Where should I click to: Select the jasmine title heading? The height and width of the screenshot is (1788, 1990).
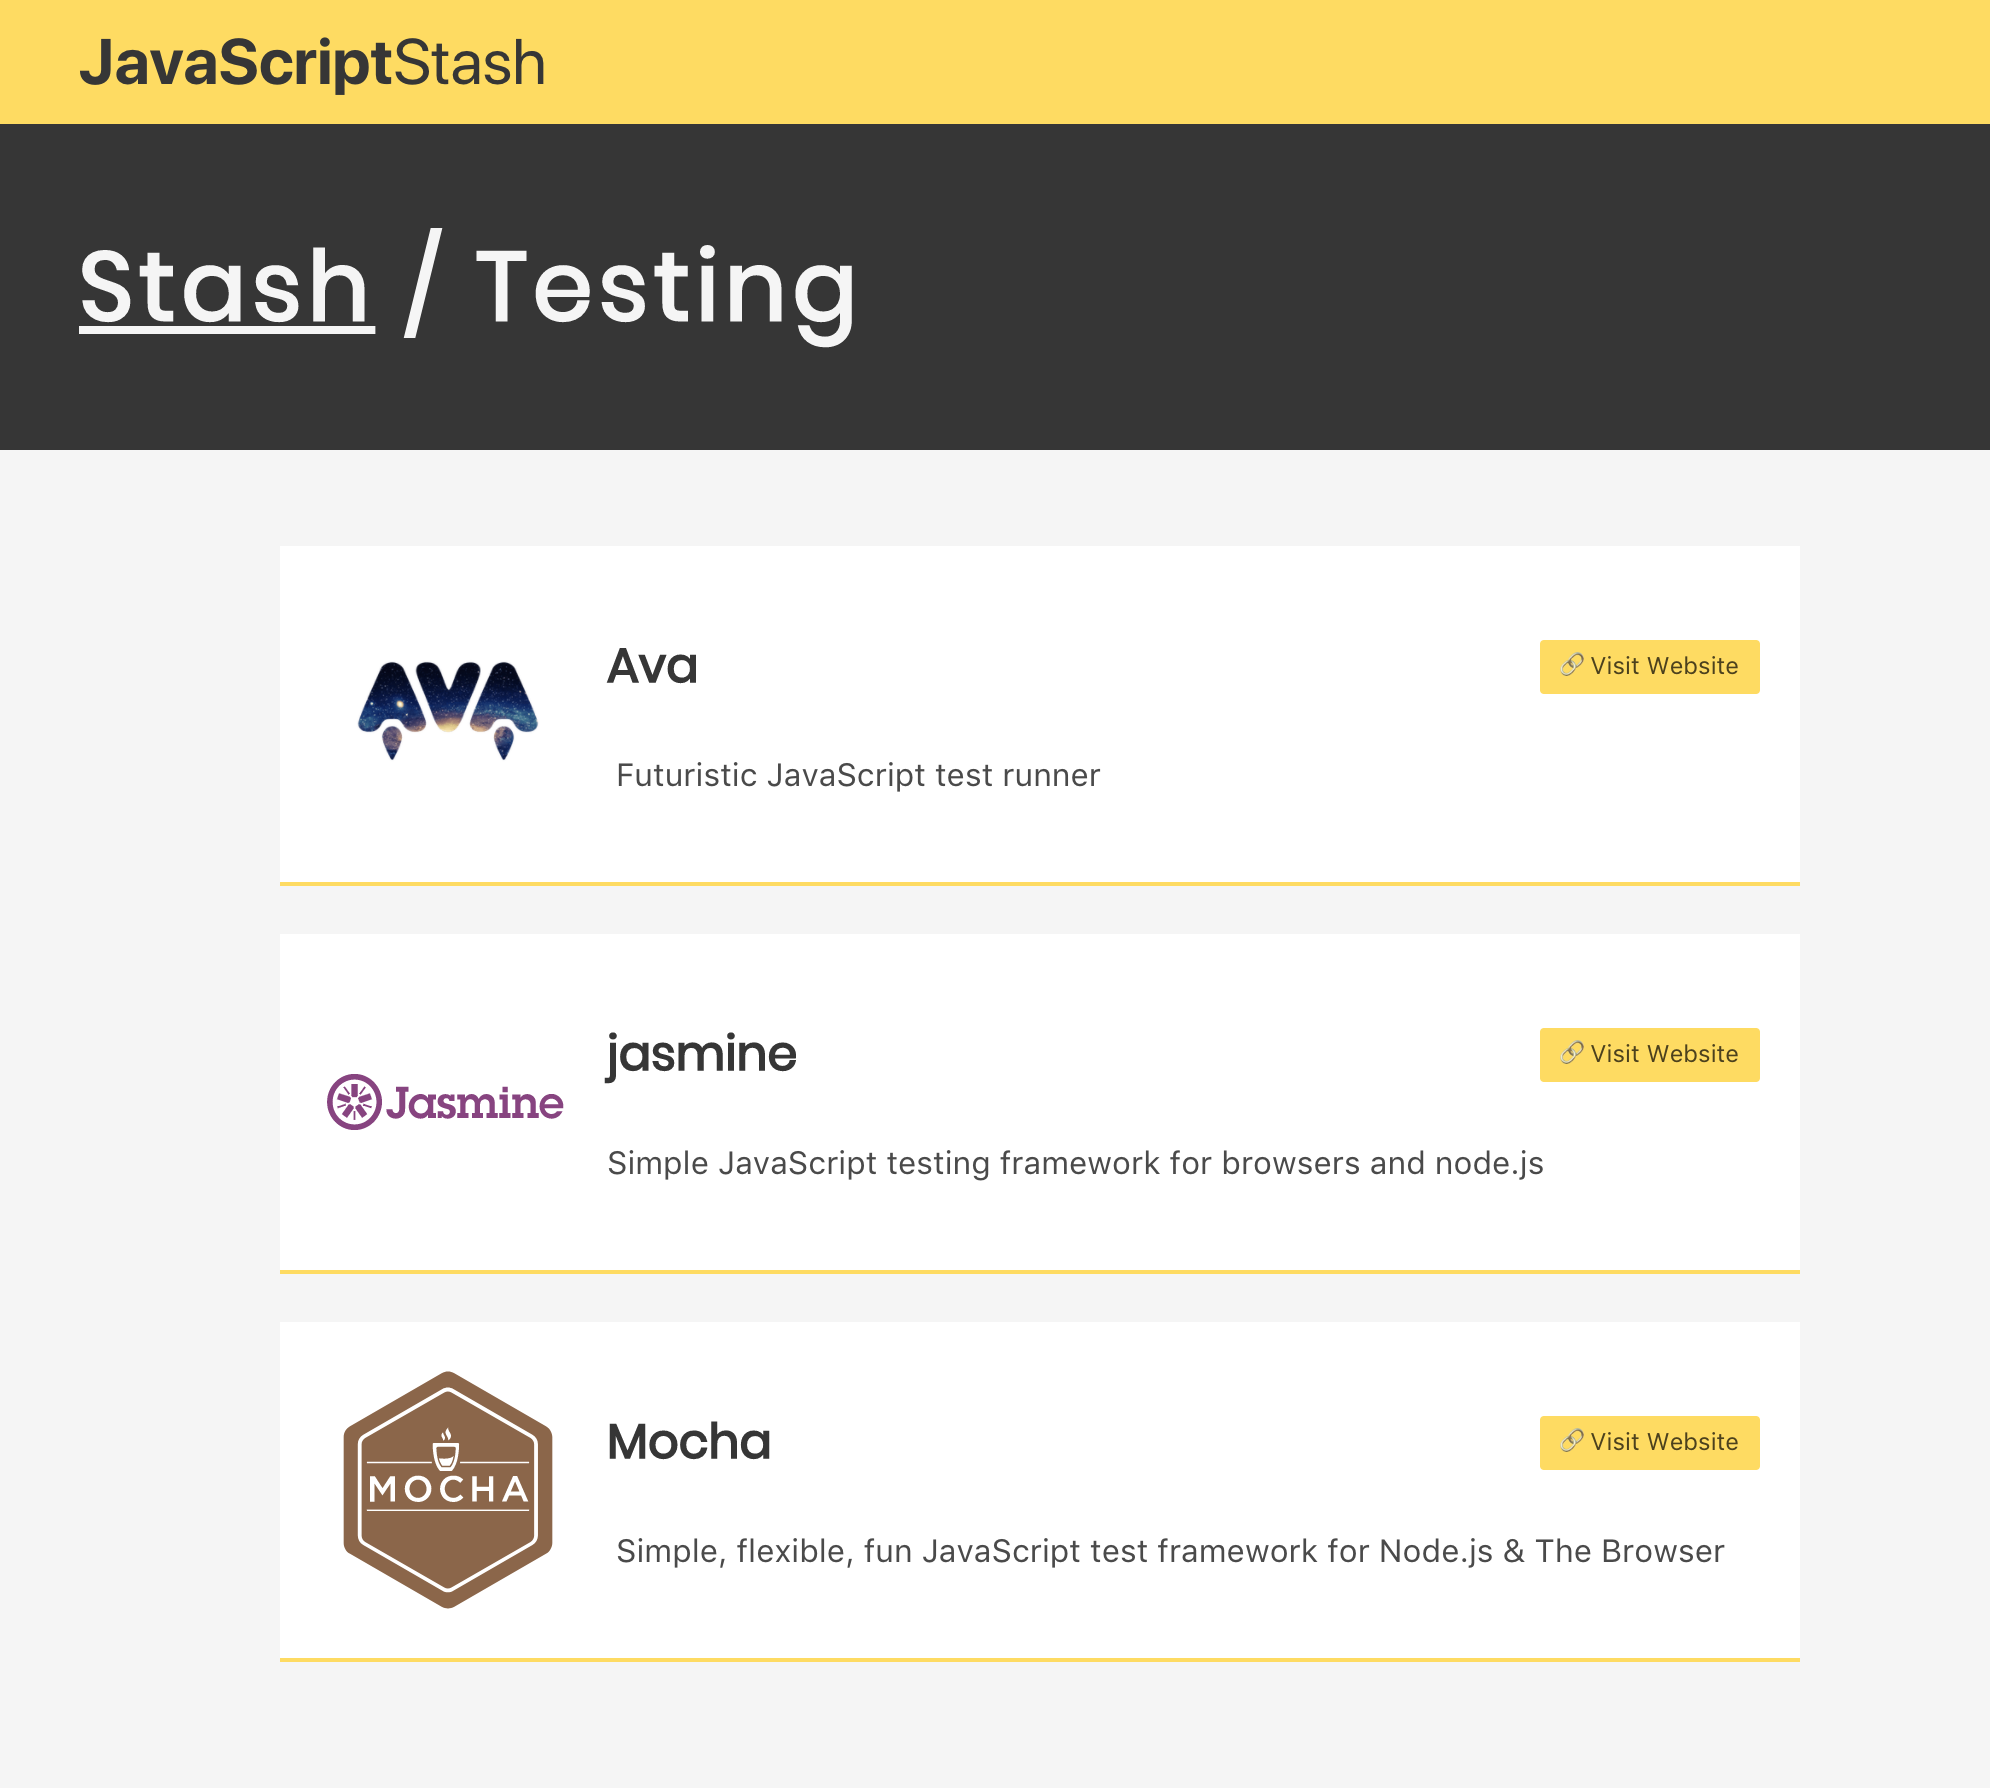[x=701, y=1054]
